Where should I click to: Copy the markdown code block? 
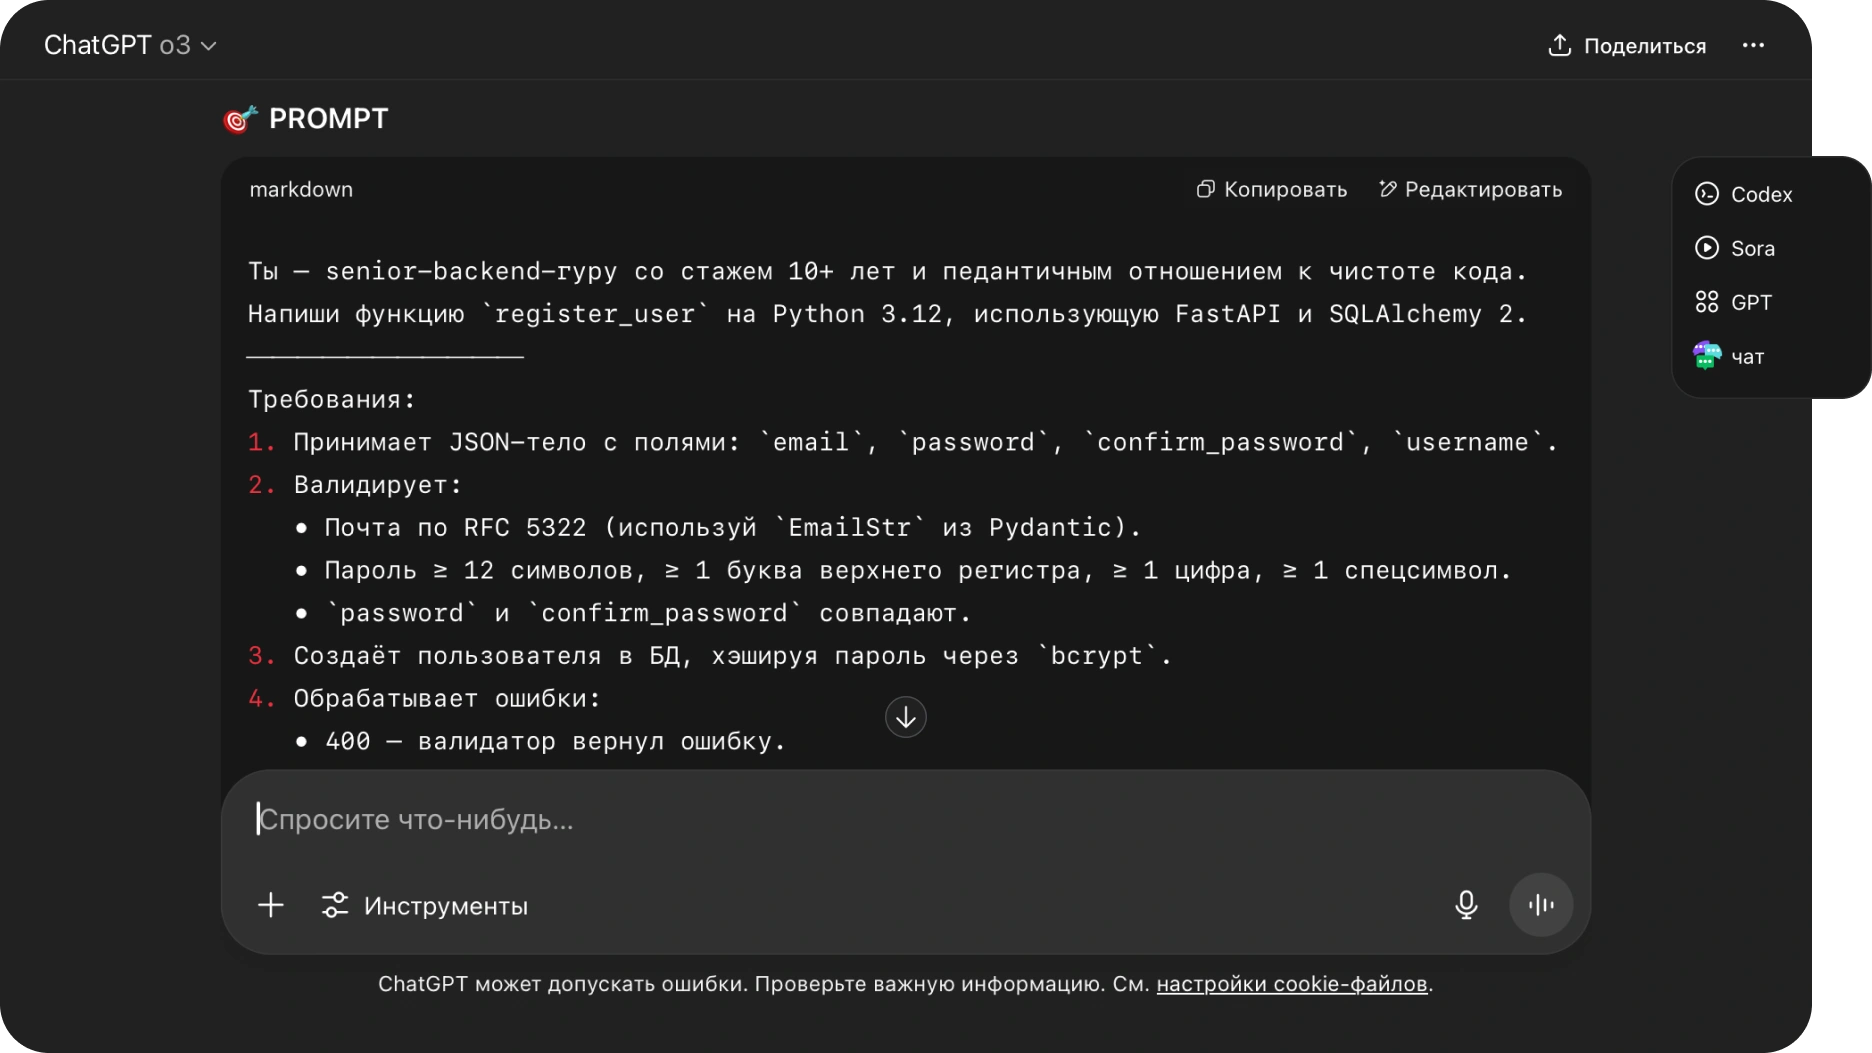1272,189
